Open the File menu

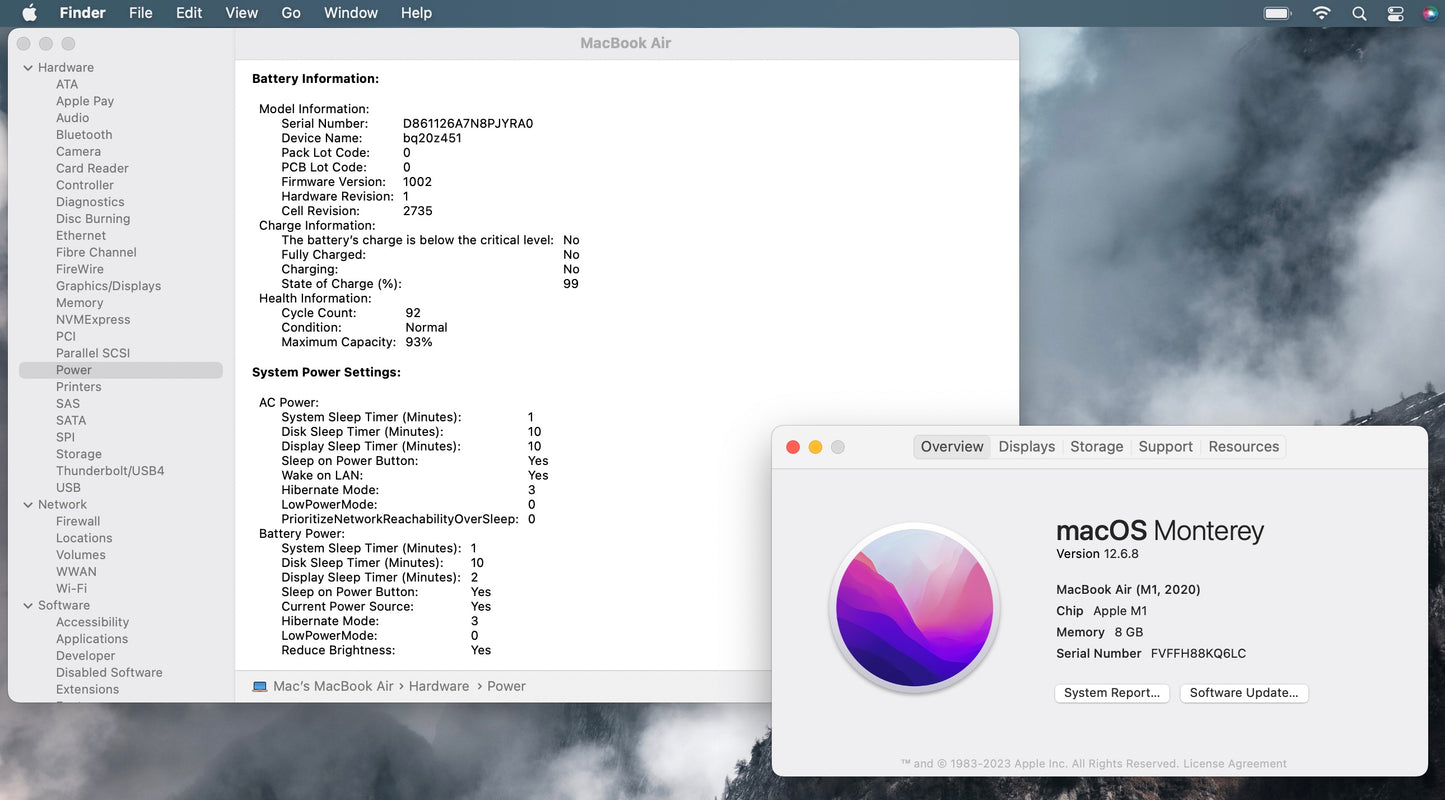pyautogui.click(x=141, y=13)
